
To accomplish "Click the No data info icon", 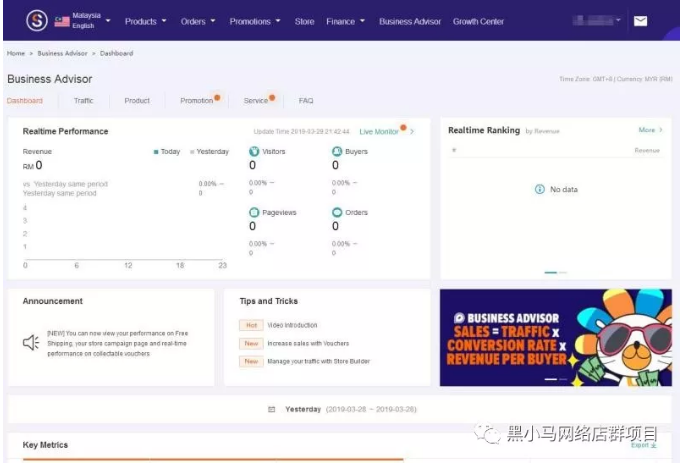I will point(539,189).
